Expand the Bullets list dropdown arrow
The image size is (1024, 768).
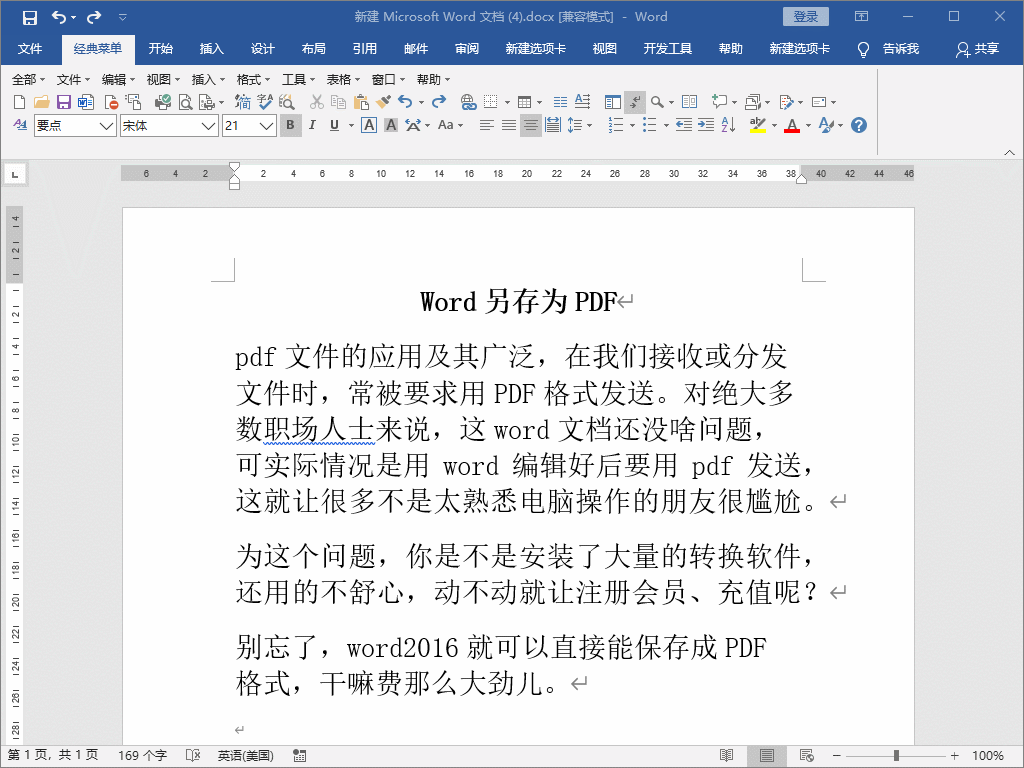click(x=666, y=125)
